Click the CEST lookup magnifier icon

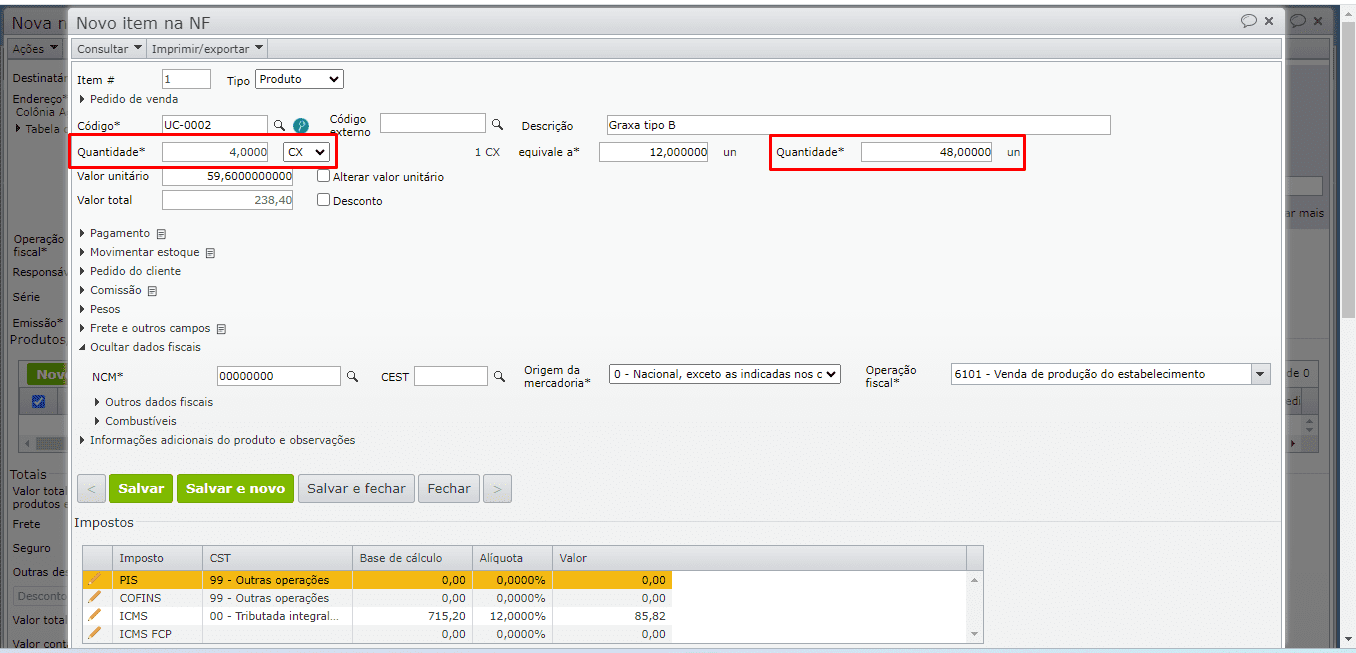pos(499,377)
